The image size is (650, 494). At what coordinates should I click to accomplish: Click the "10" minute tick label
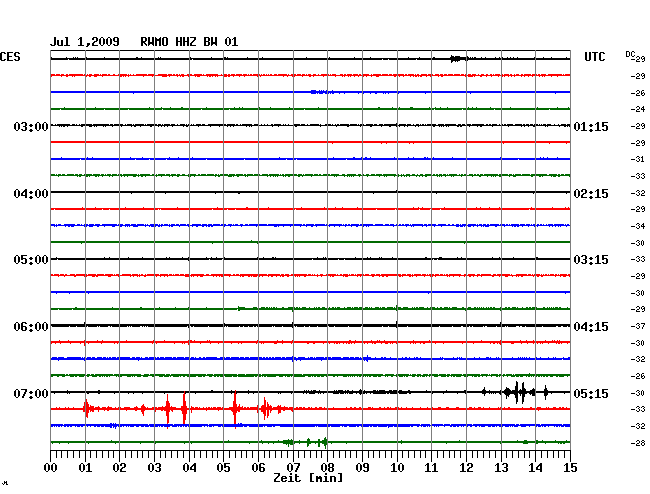[397, 468]
